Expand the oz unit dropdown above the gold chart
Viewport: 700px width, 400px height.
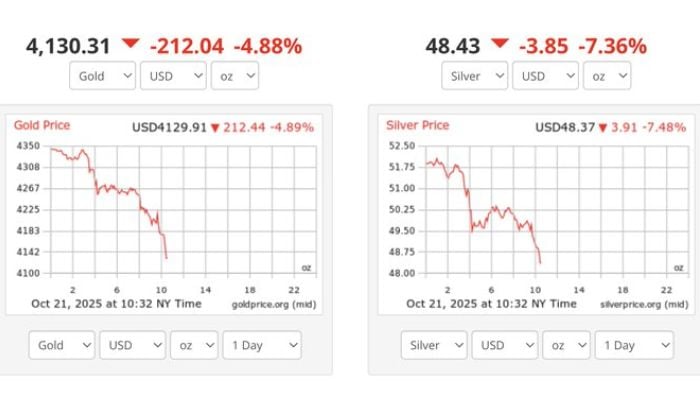point(235,75)
